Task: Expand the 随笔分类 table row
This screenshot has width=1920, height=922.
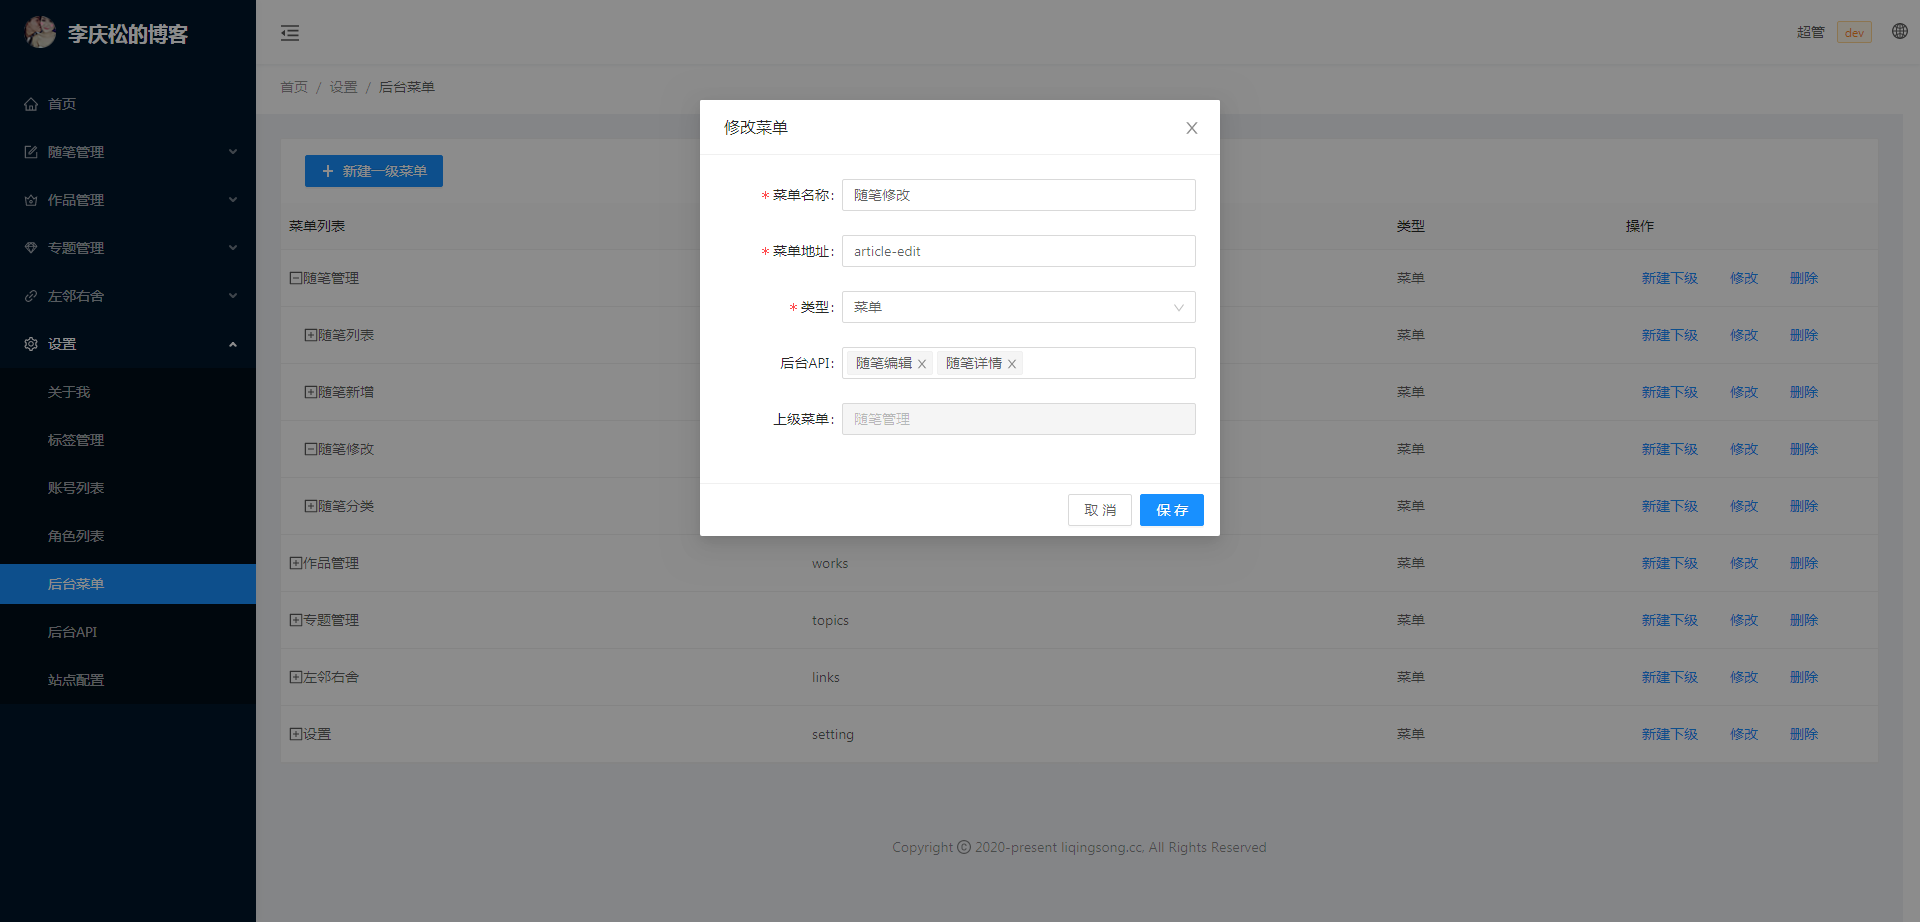Action: click(311, 506)
